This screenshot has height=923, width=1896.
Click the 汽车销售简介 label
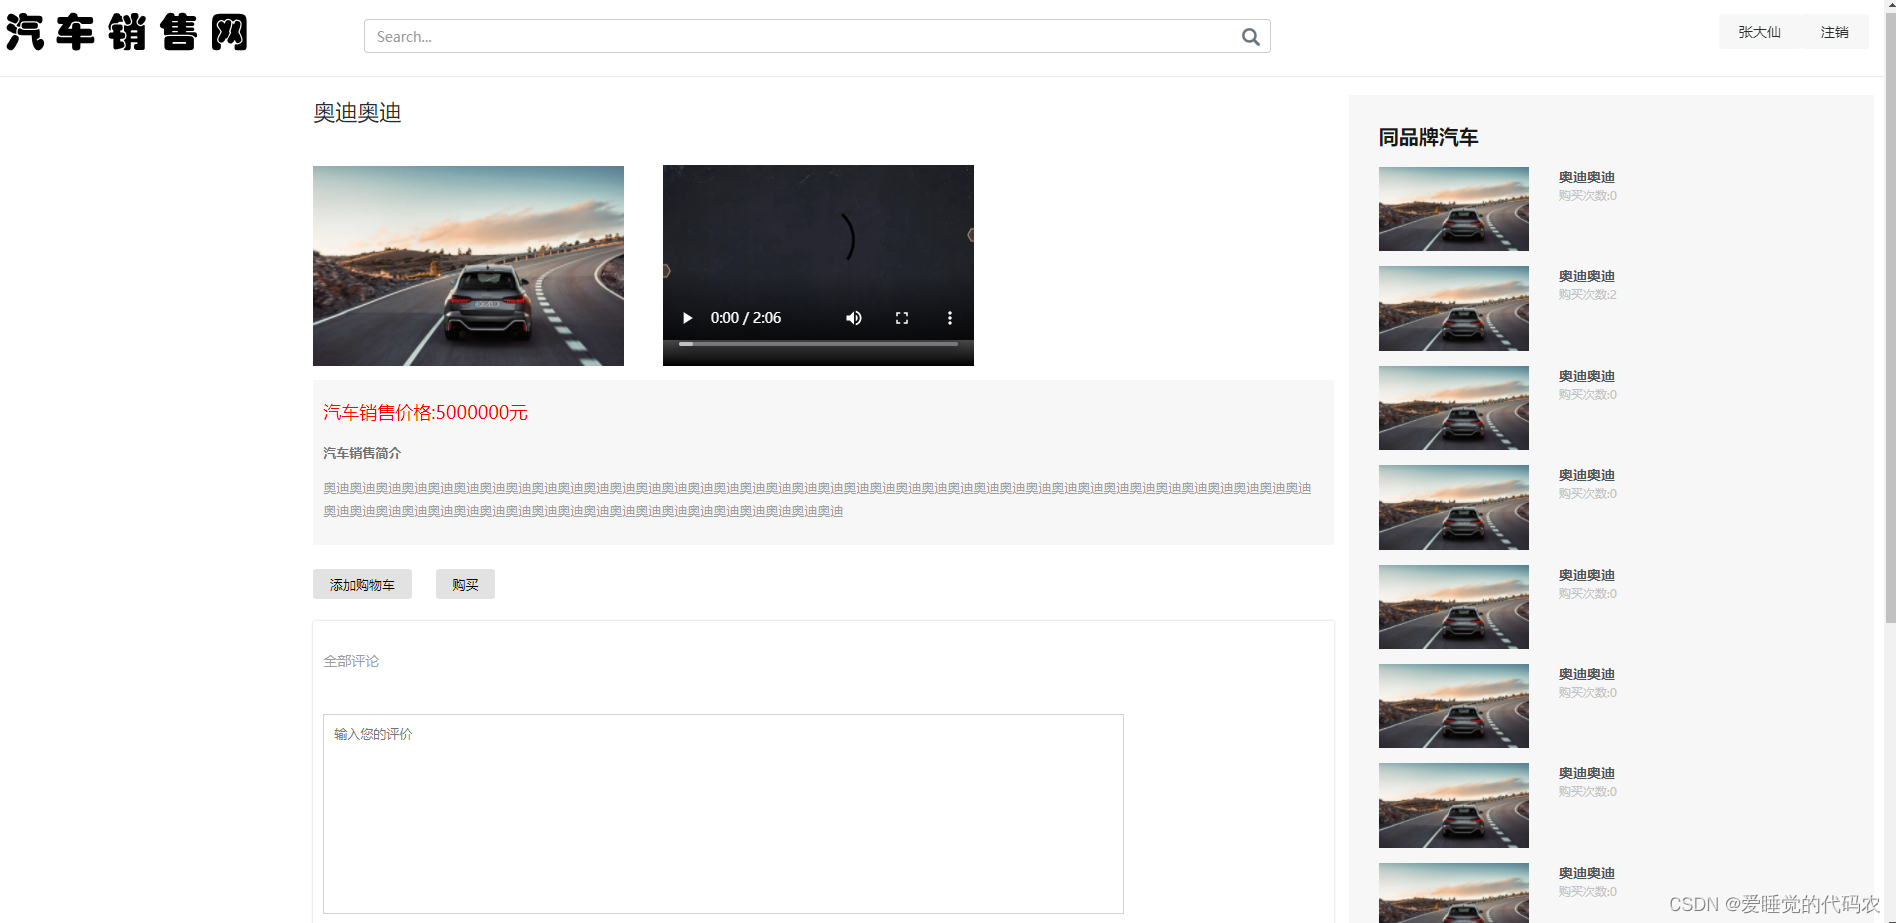[362, 453]
